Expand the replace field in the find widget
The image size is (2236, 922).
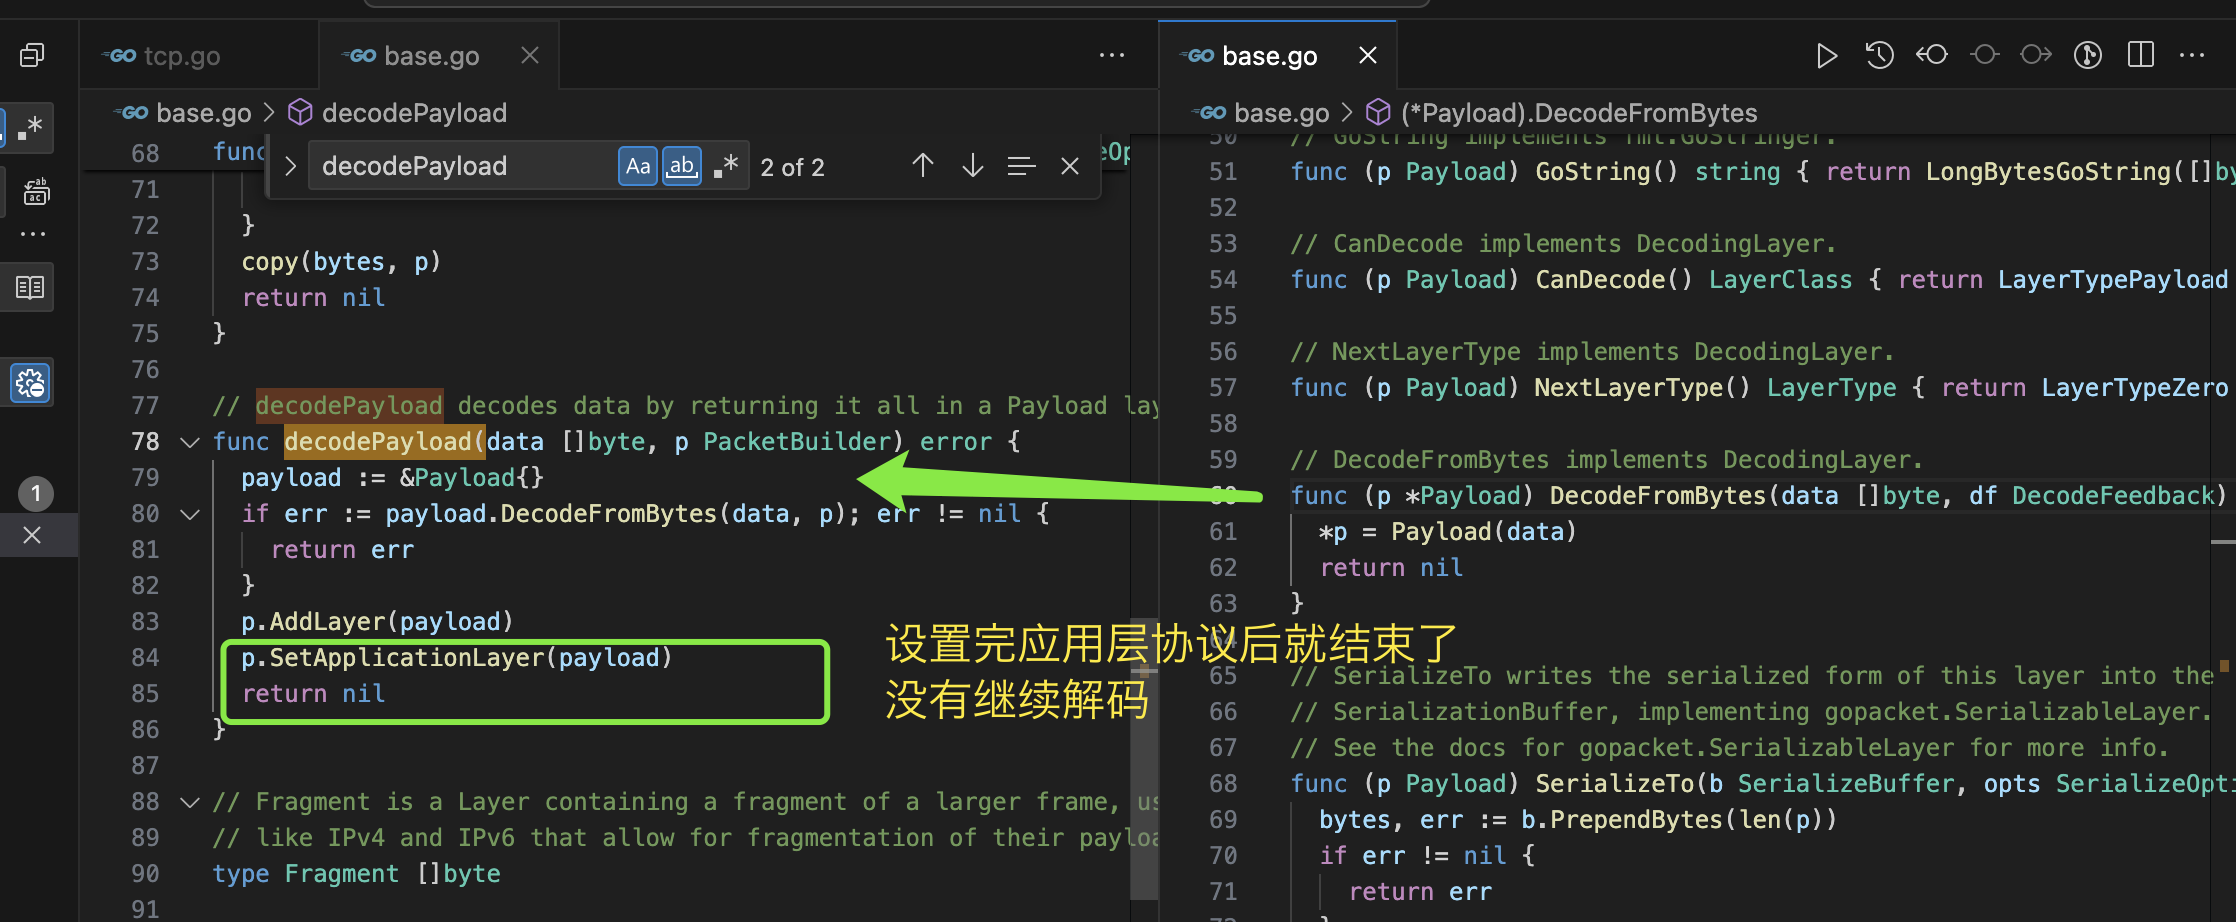click(290, 166)
